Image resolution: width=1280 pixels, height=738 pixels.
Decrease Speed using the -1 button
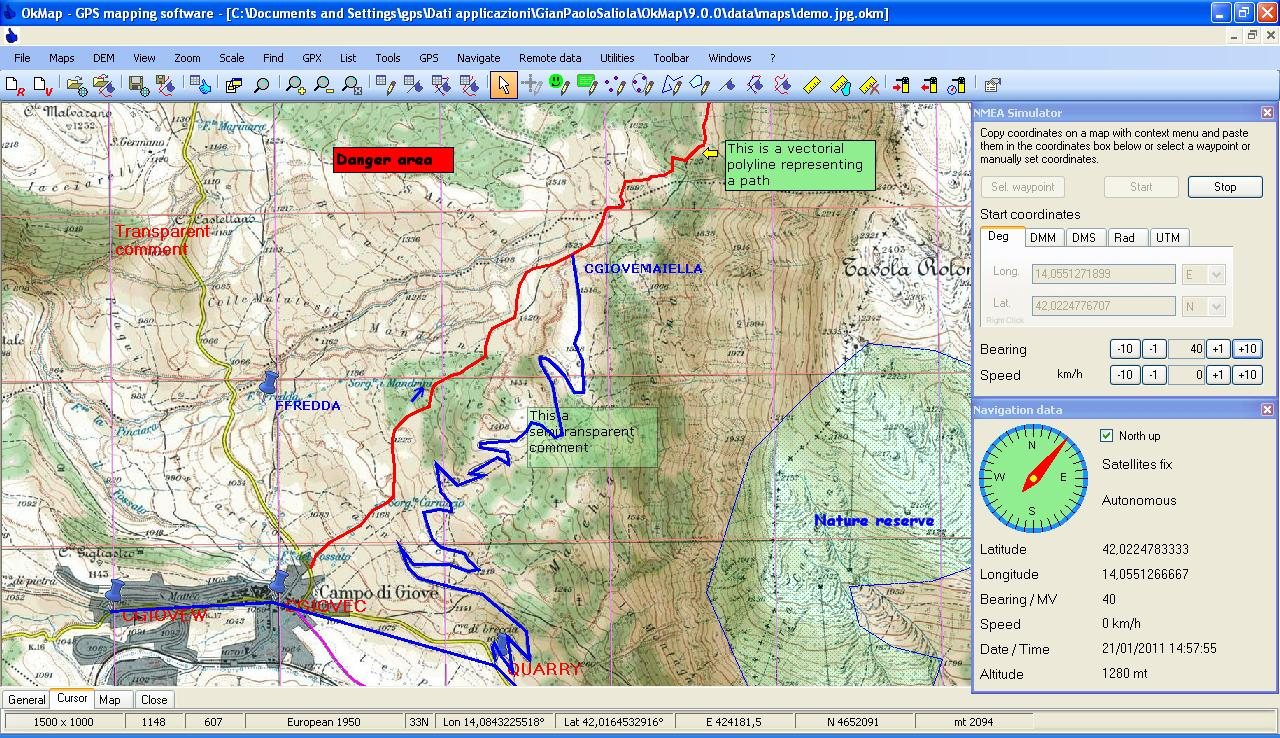tap(1154, 375)
